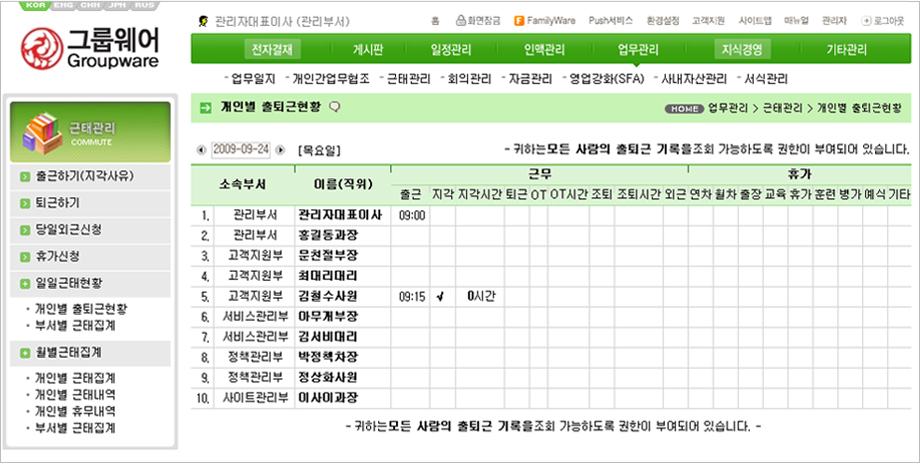The image size is (921, 463).
Task: Expand 출근하기(지각사유) in the sidebar
Action: 76,177
